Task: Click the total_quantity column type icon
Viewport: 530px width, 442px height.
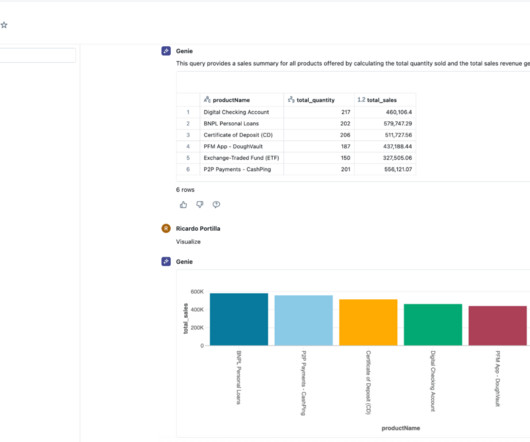Action: point(291,100)
